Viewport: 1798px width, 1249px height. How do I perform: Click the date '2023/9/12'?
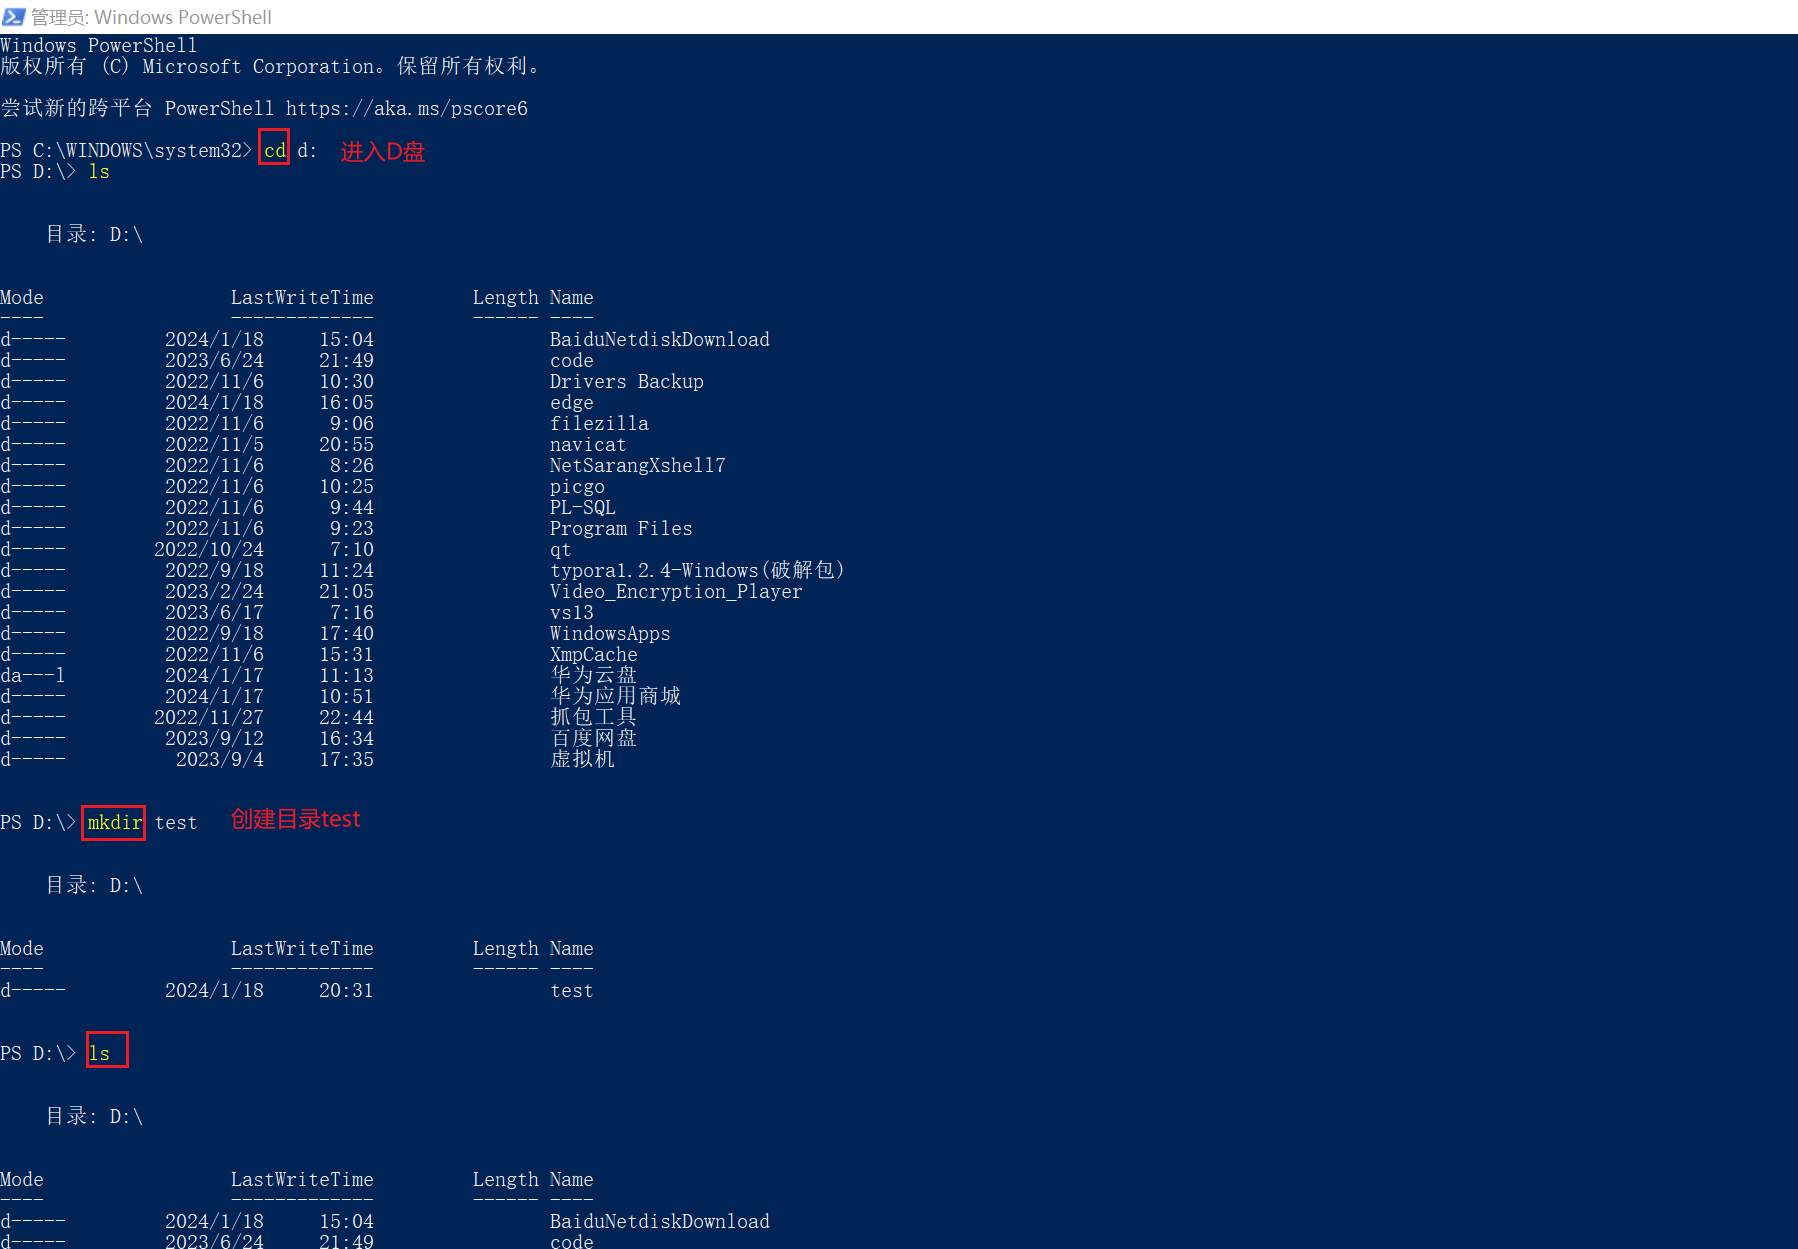point(215,738)
